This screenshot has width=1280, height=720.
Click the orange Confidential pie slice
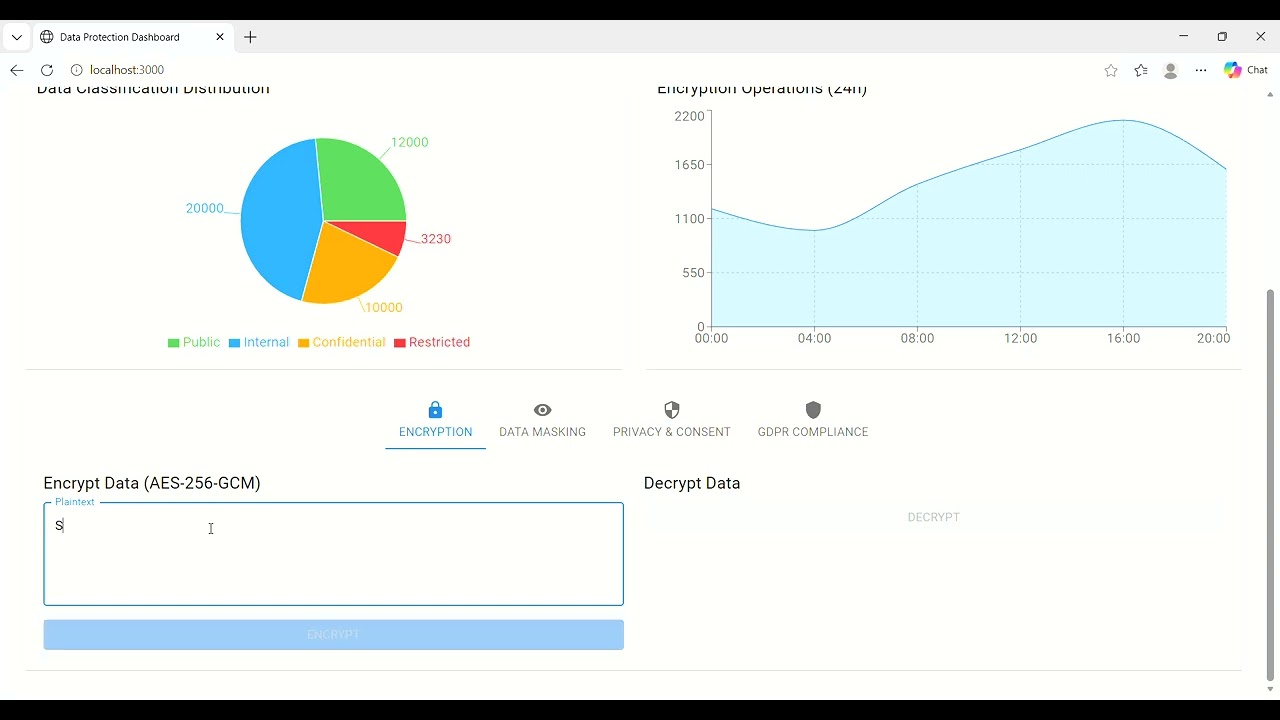pyautogui.click(x=346, y=265)
